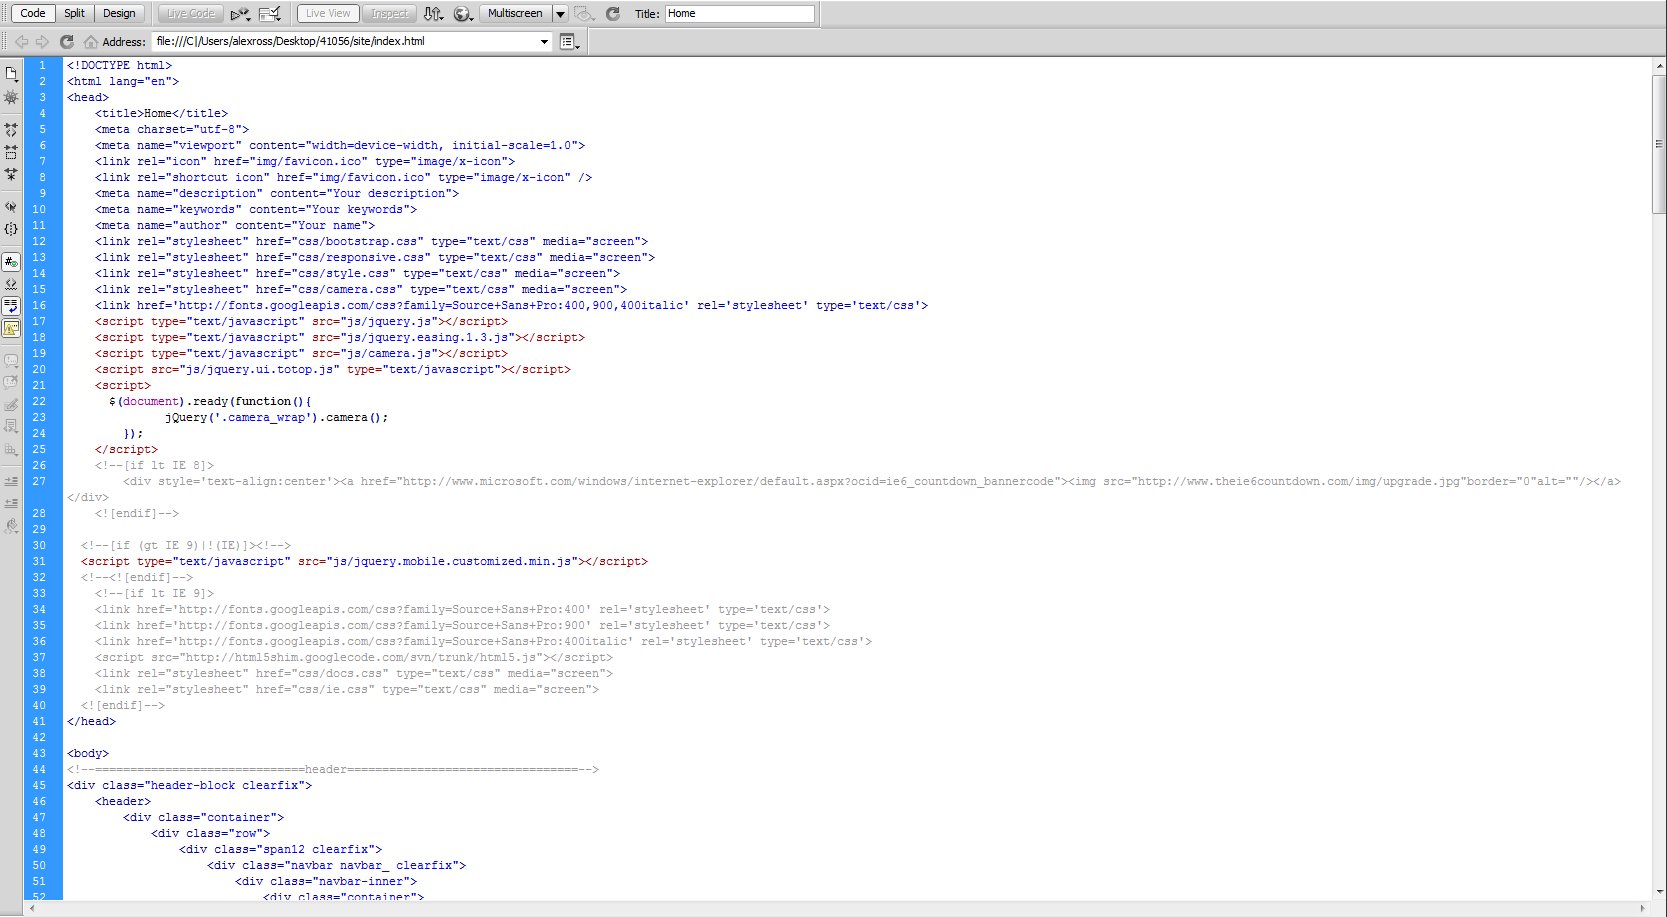
Task: Toggle syntax error alerts in info bar
Action: [x=11, y=328]
